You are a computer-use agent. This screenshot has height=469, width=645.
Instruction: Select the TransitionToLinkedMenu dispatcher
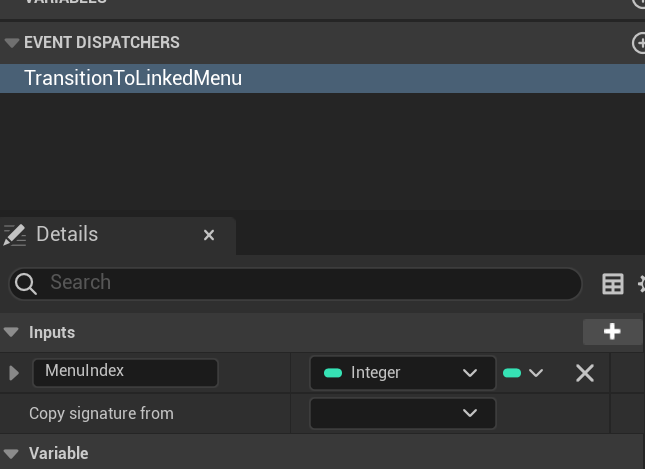click(133, 78)
